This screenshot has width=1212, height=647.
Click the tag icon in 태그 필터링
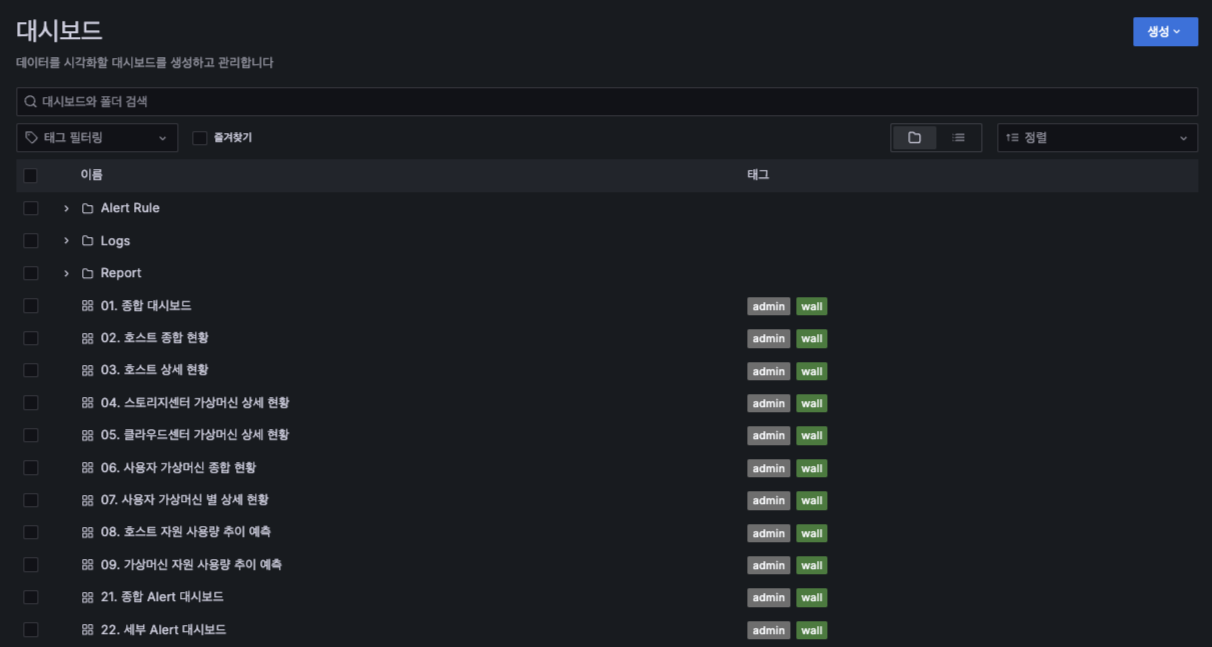coord(32,138)
